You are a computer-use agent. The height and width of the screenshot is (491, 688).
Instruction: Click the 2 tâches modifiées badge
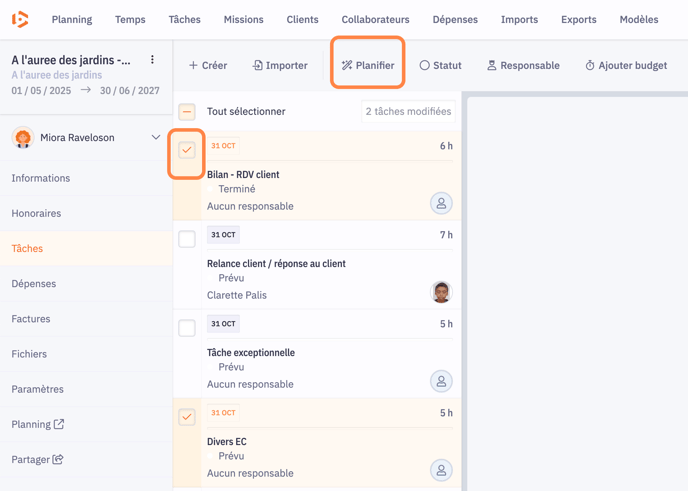(x=408, y=112)
